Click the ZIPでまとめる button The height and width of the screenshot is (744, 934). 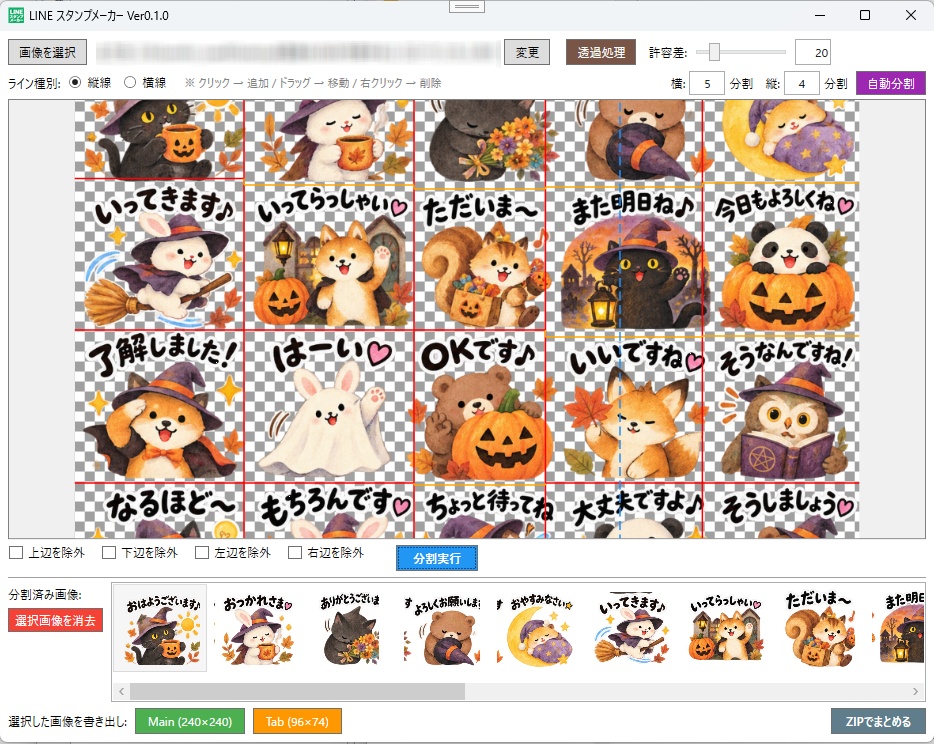pos(878,721)
